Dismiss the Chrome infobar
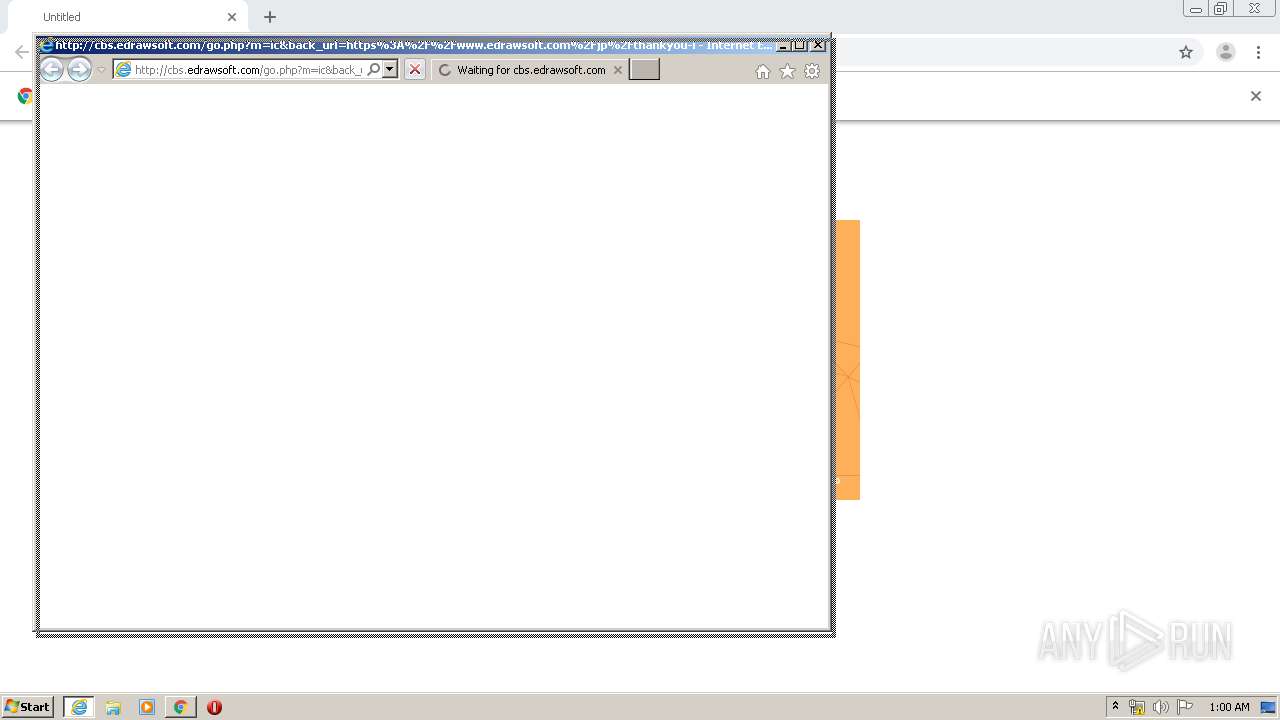The height and width of the screenshot is (720, 1280). 1256,96
